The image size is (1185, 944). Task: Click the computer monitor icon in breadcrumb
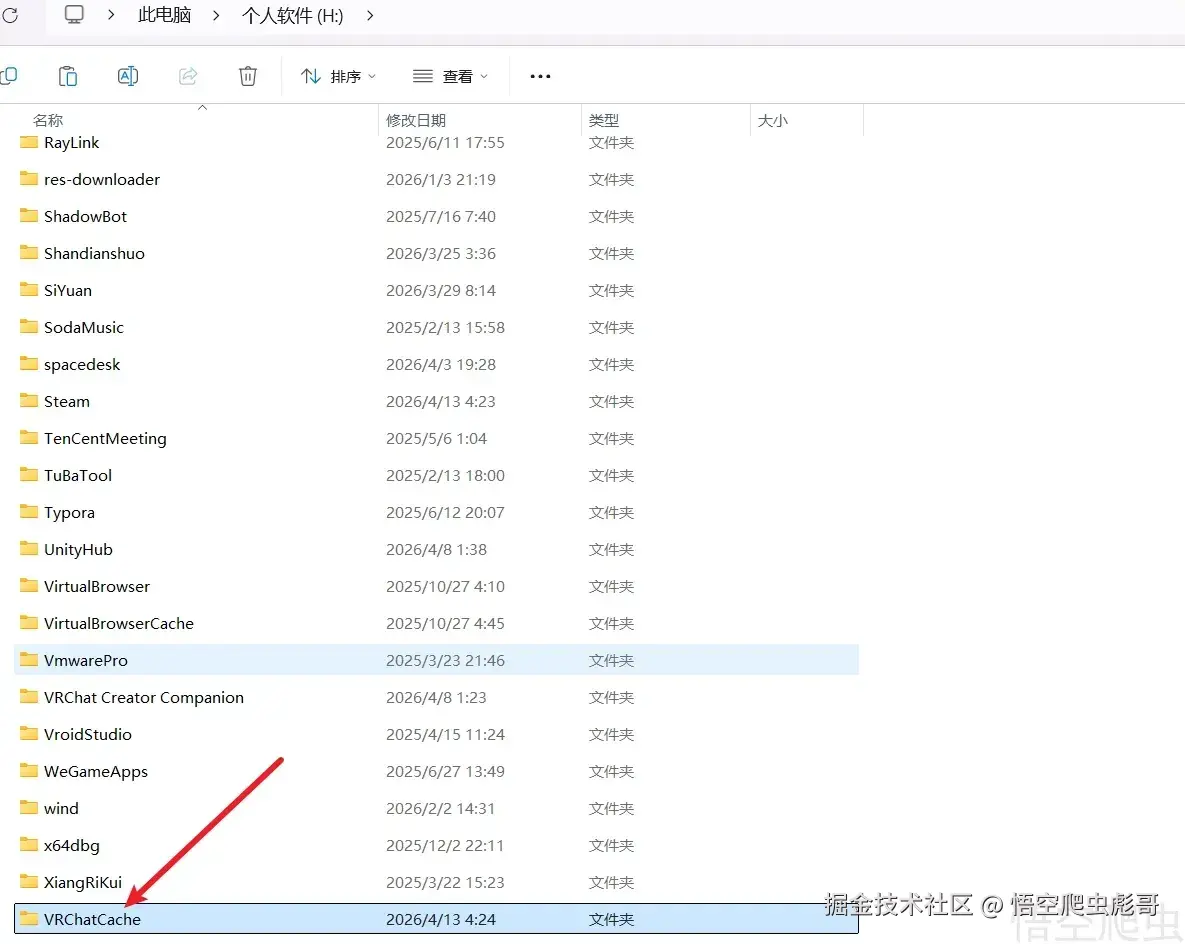click(74, 15)
